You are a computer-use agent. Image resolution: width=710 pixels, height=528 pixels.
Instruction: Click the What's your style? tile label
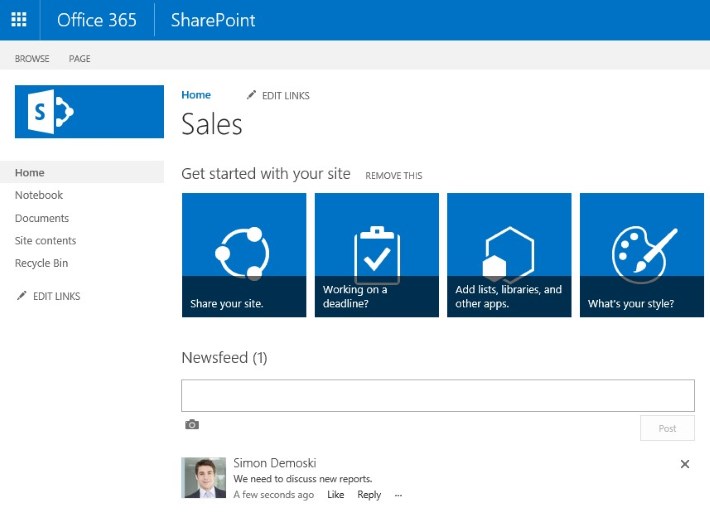click(x=631, y=303)
